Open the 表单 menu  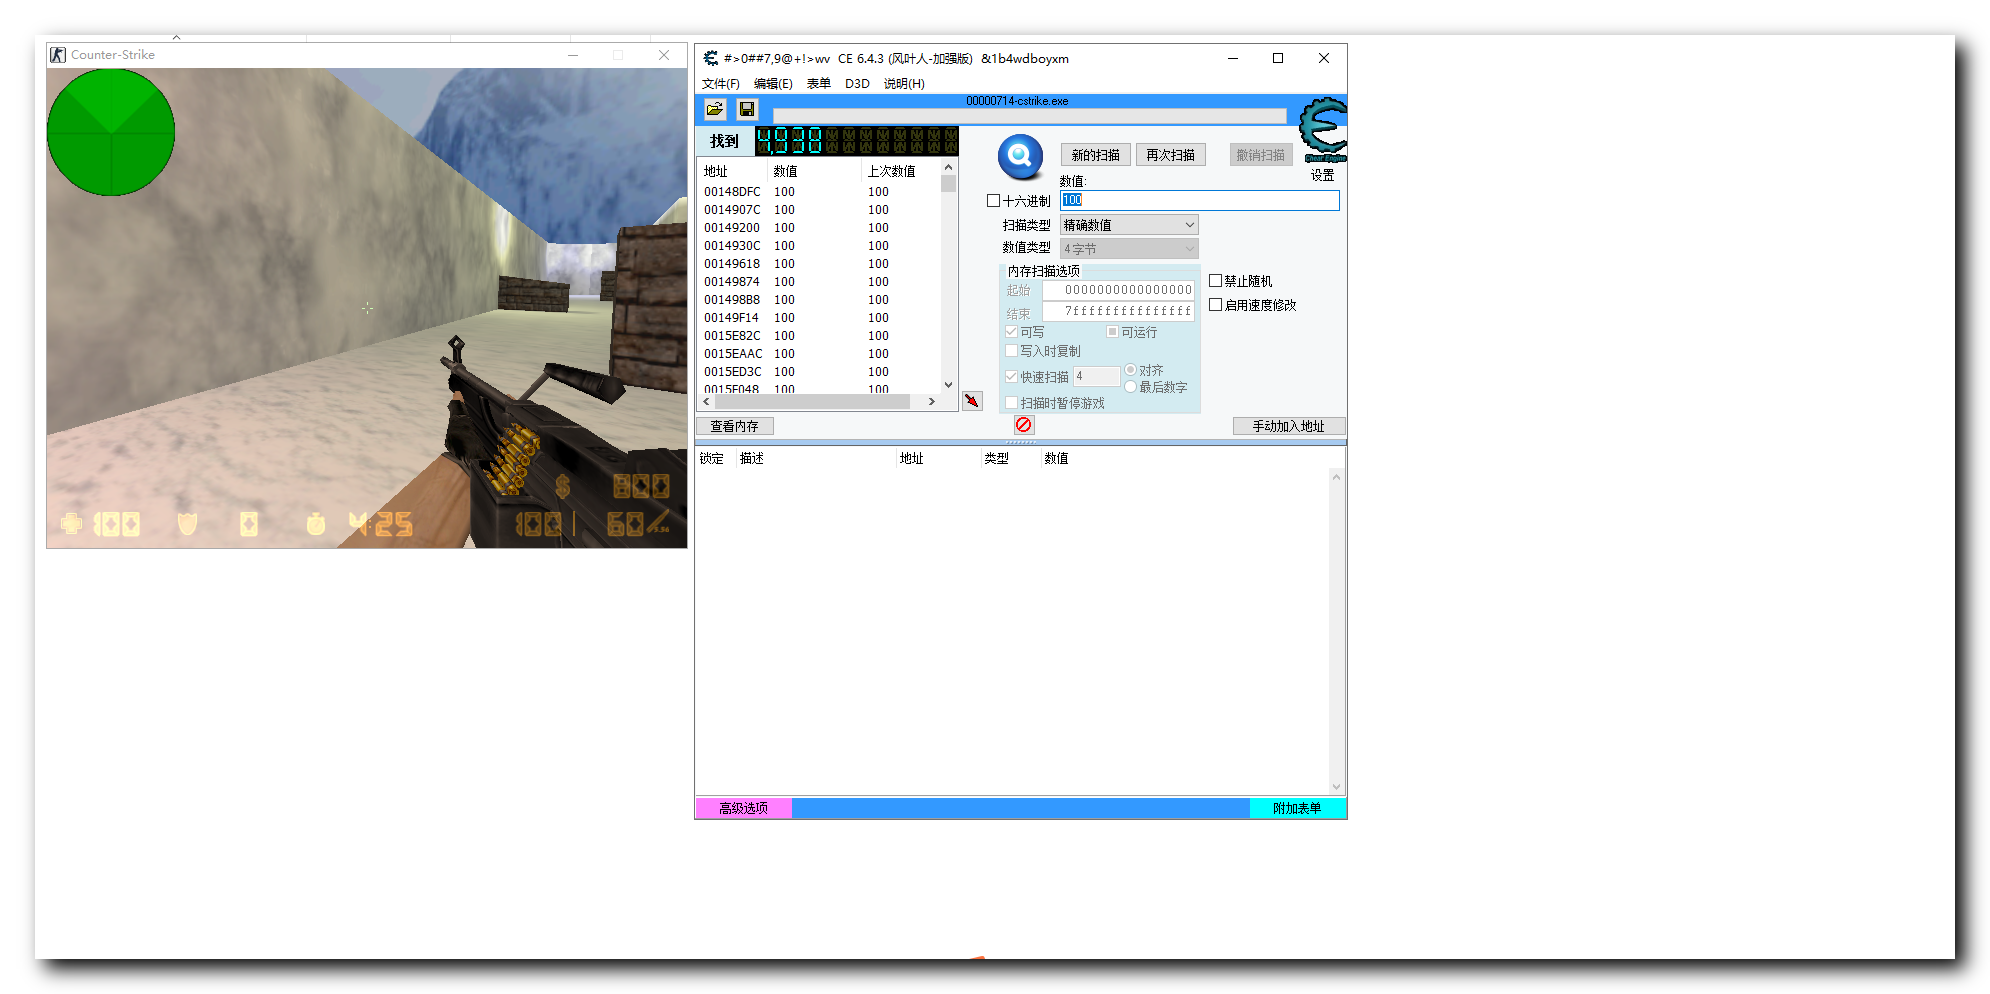click(819, 84)
